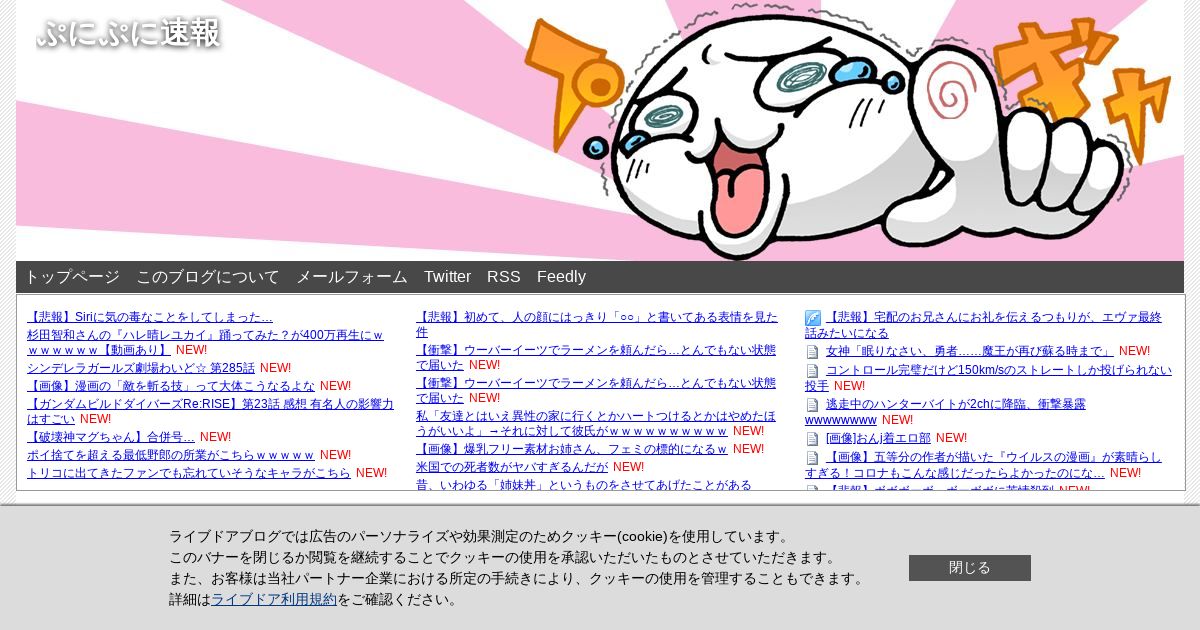Open シンデレラガールズ劇場わいど☆ 第285話
The image size is (1200, 630).
click(x=141, y=368)
